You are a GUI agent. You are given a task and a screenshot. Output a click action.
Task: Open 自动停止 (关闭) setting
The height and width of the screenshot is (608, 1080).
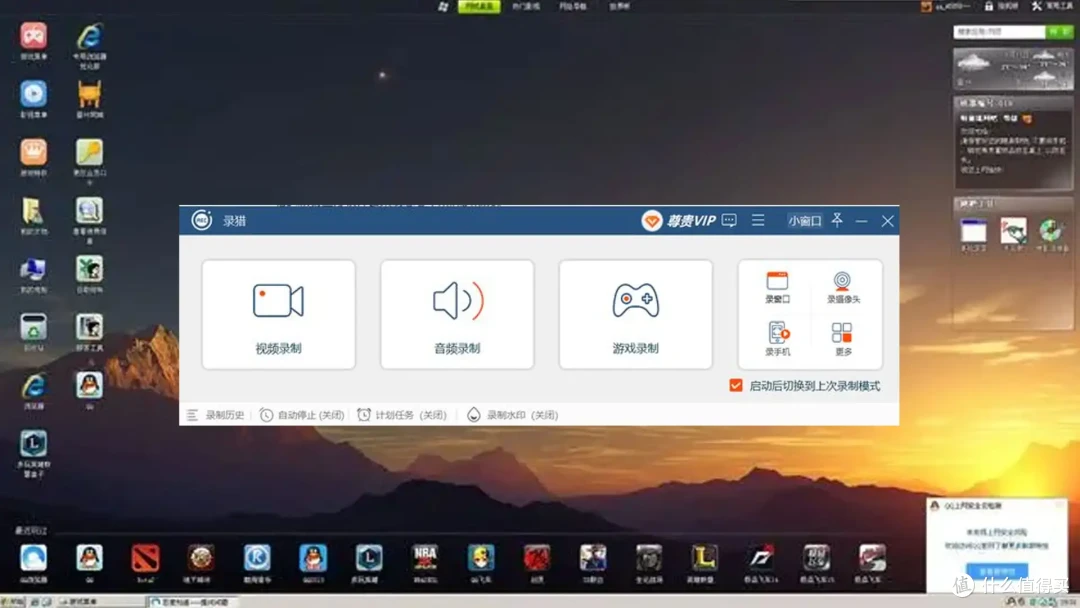(x=302, y=415)
